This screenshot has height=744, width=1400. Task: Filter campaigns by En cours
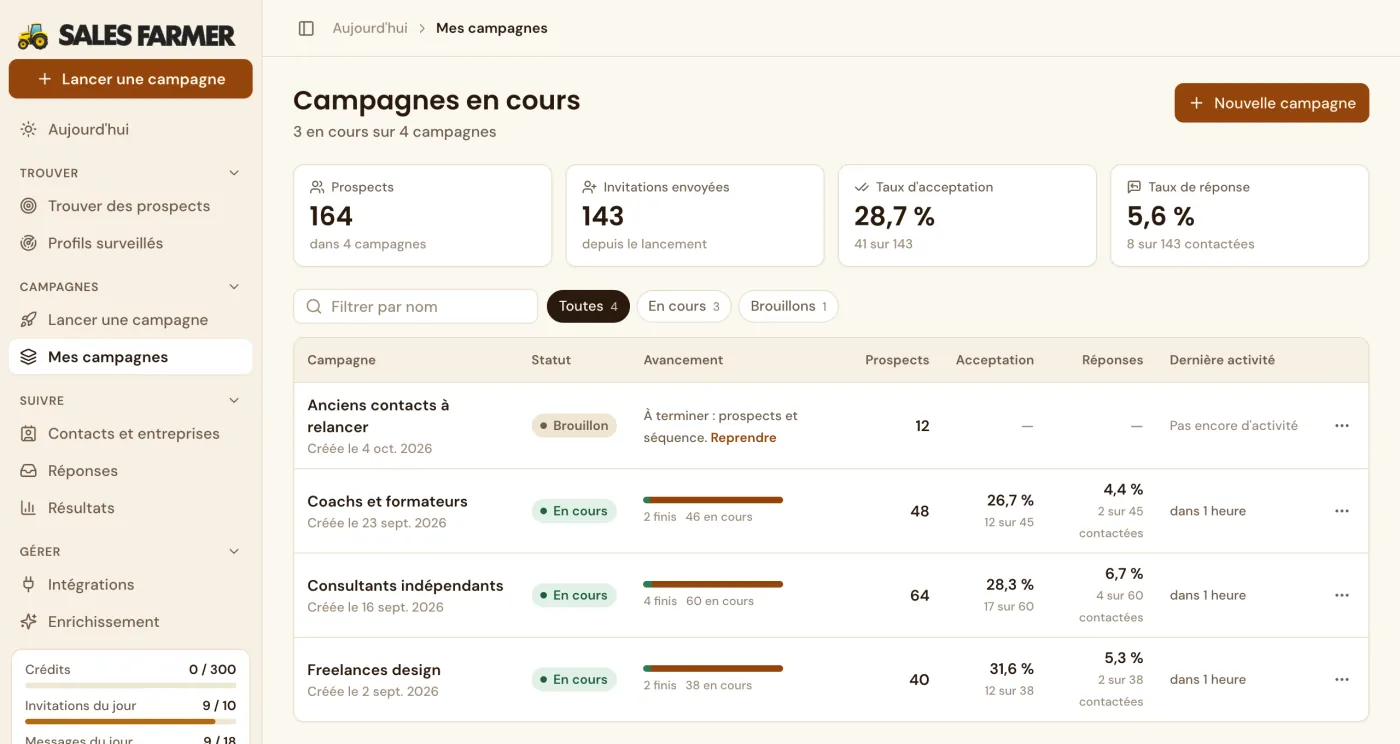(x=684, y=307)
